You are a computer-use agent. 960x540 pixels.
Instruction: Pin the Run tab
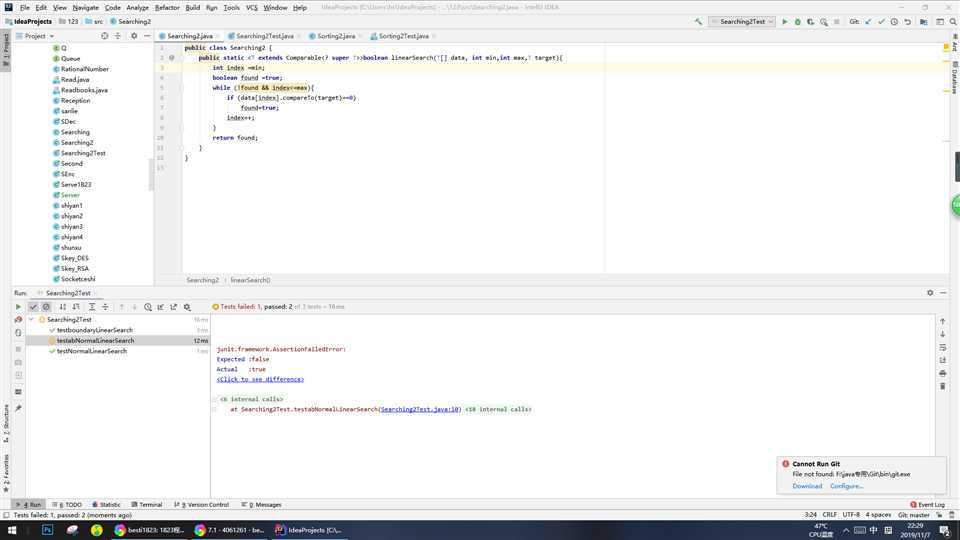18,408
